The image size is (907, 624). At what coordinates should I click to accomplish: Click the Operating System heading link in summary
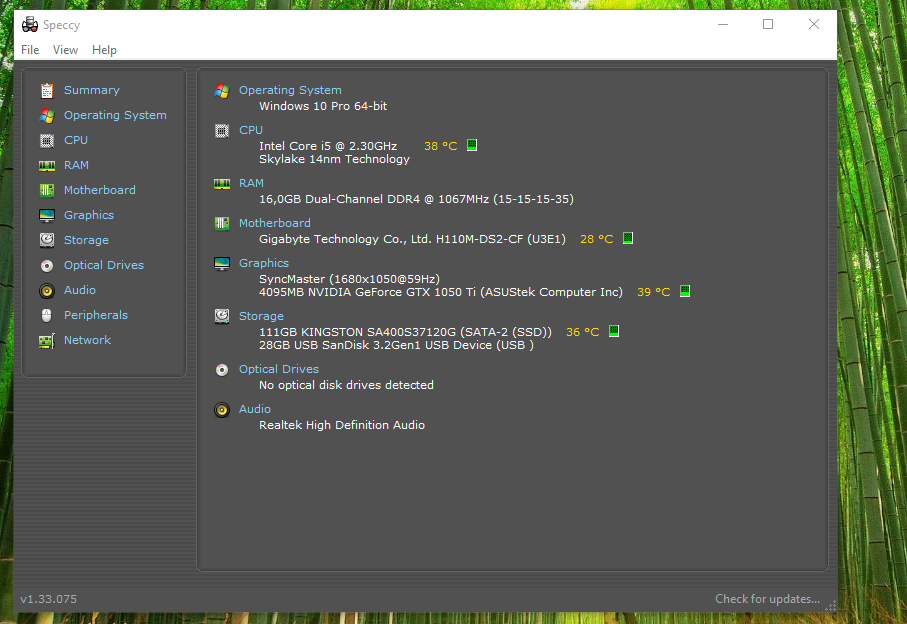coord(290,90)
